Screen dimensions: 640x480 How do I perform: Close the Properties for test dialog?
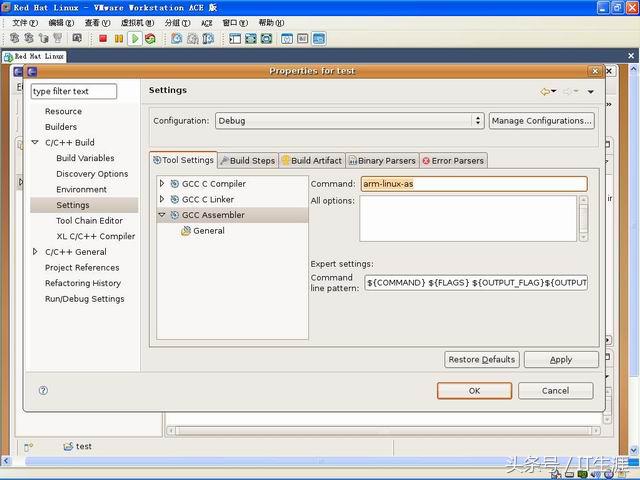[595, 71]
